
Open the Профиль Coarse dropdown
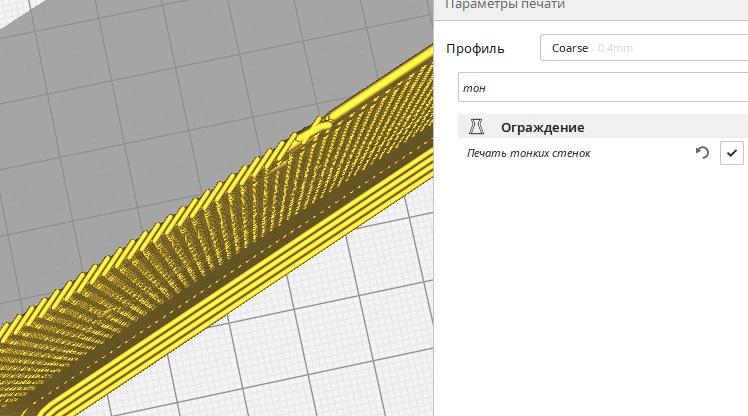pos(644,48)
